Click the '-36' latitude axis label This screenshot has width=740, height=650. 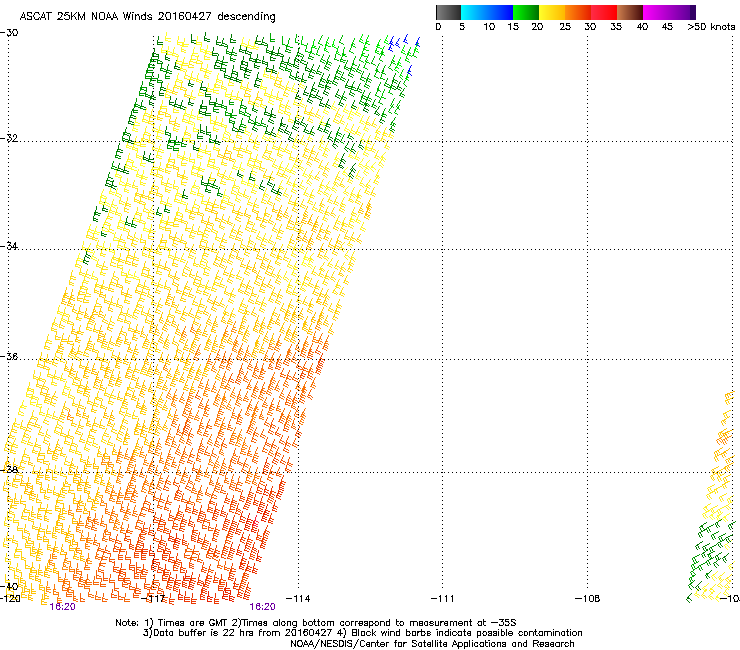[x=9, y=356]
